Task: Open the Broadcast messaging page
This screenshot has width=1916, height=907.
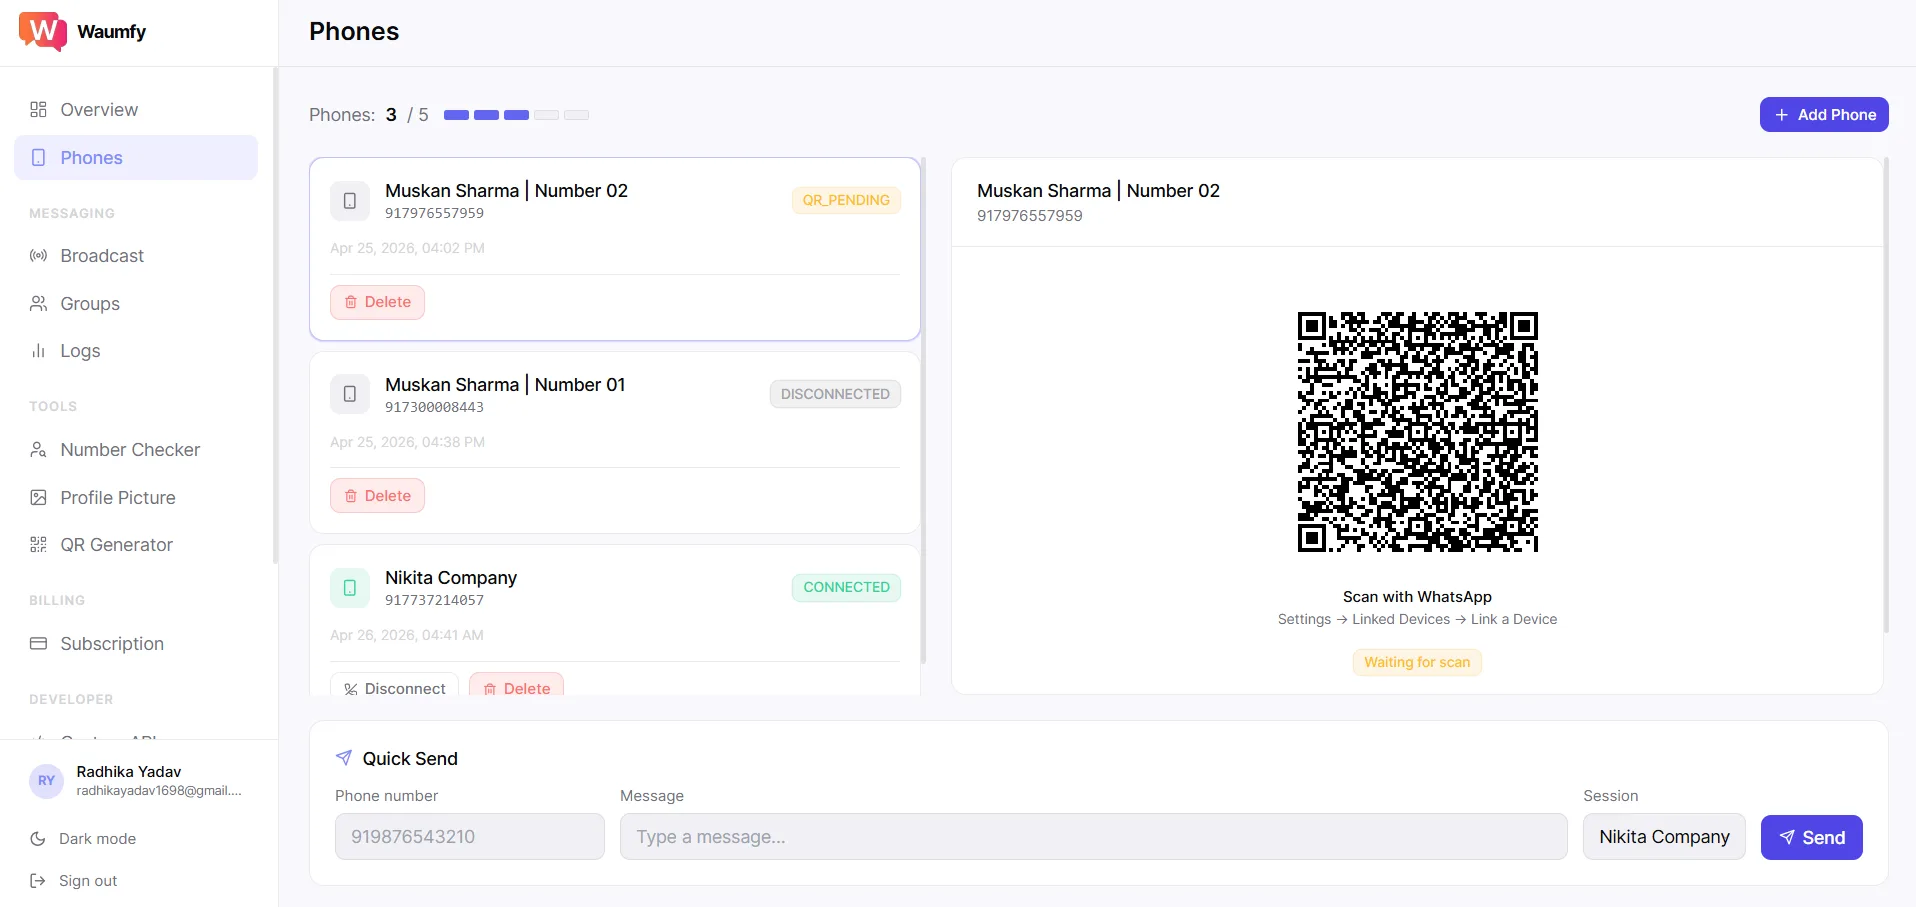Action: (101, 256)
